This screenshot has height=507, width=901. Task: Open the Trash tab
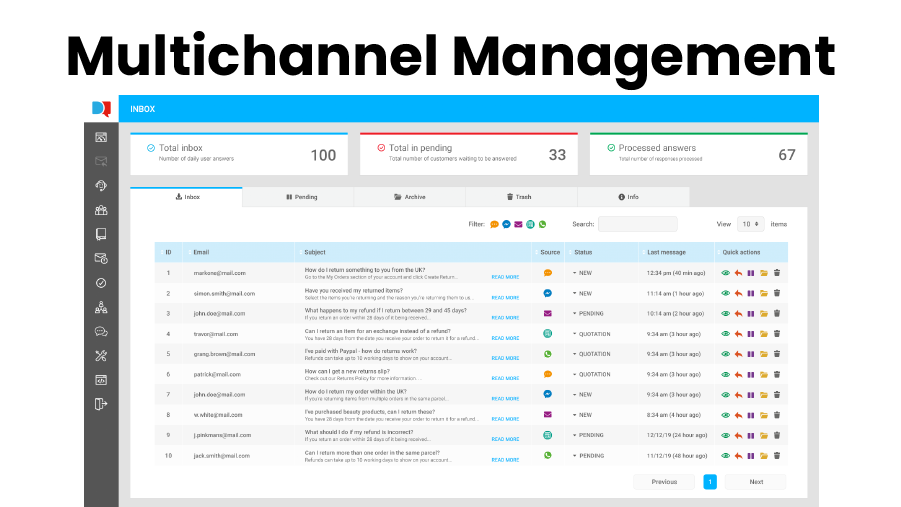[x=518, y=197]
